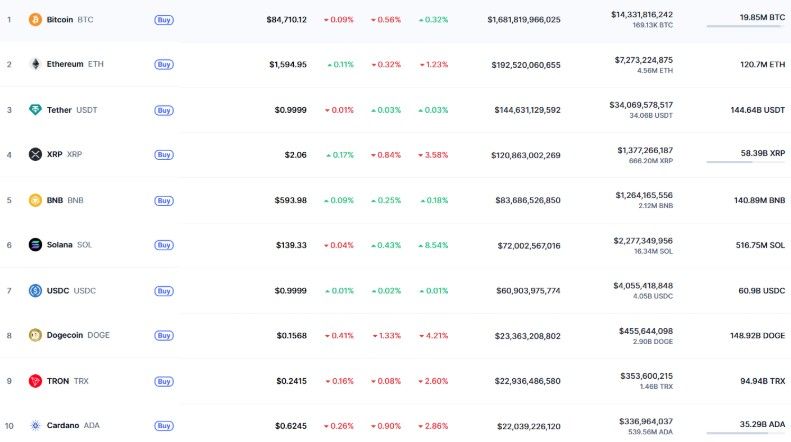Open the Cardano ADA name link

pos(73,425)
